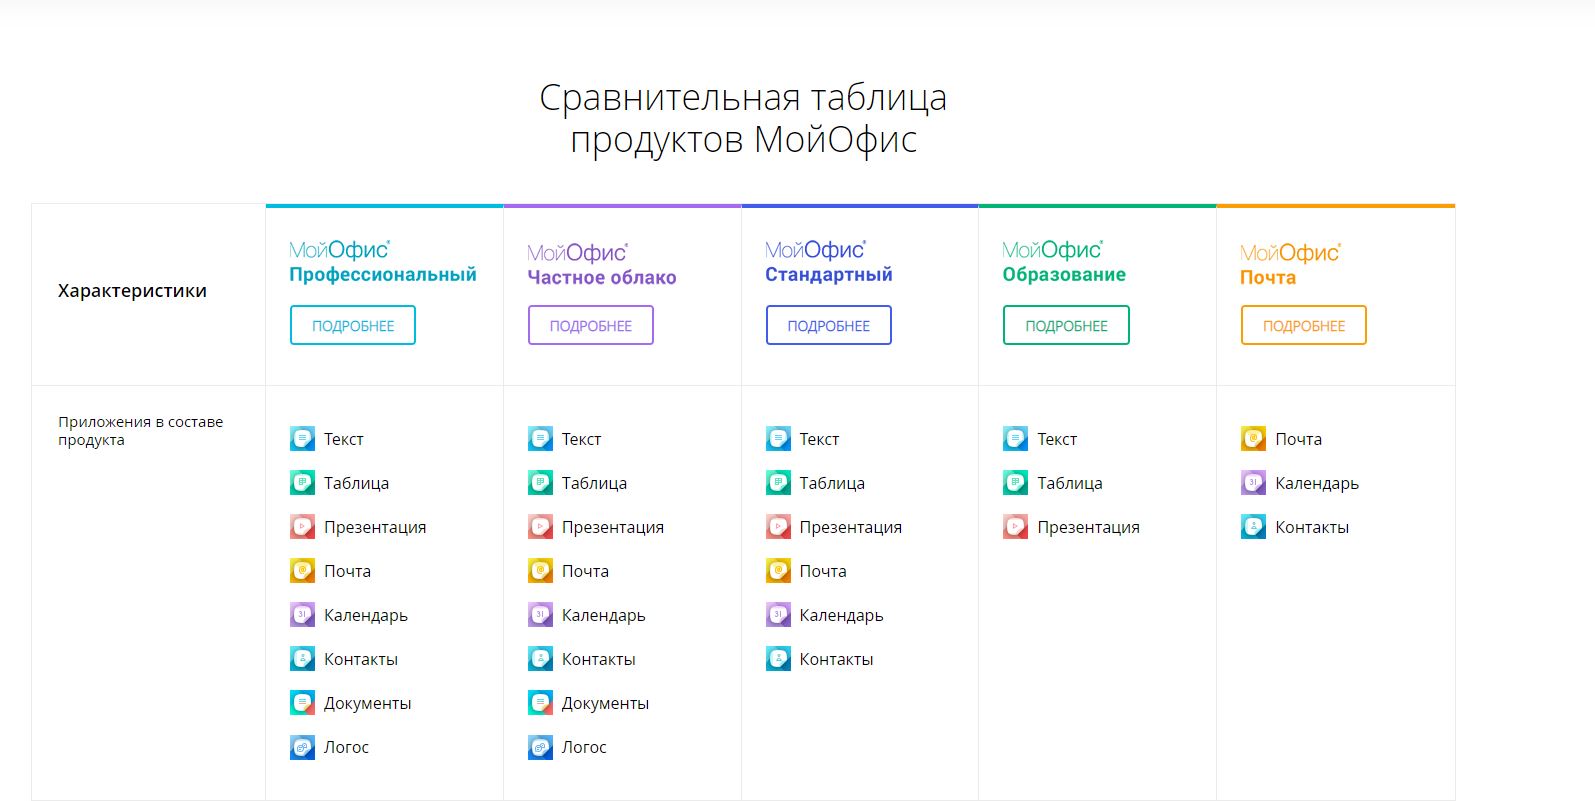Click the Почта icon in Профессиональный column

302,570
